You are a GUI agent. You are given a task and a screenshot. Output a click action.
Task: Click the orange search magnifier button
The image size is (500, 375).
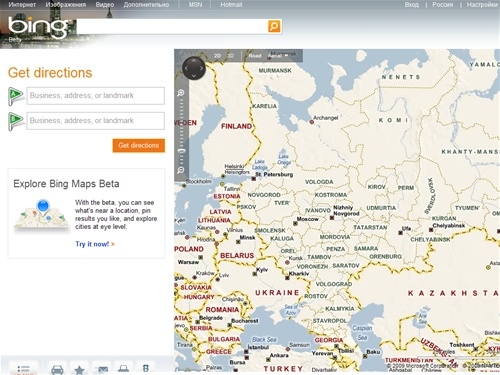click(274, 26)
